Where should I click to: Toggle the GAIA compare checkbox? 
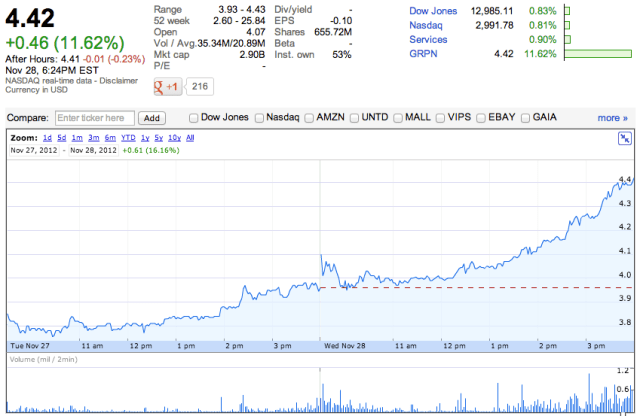click(x=526, y=118)
